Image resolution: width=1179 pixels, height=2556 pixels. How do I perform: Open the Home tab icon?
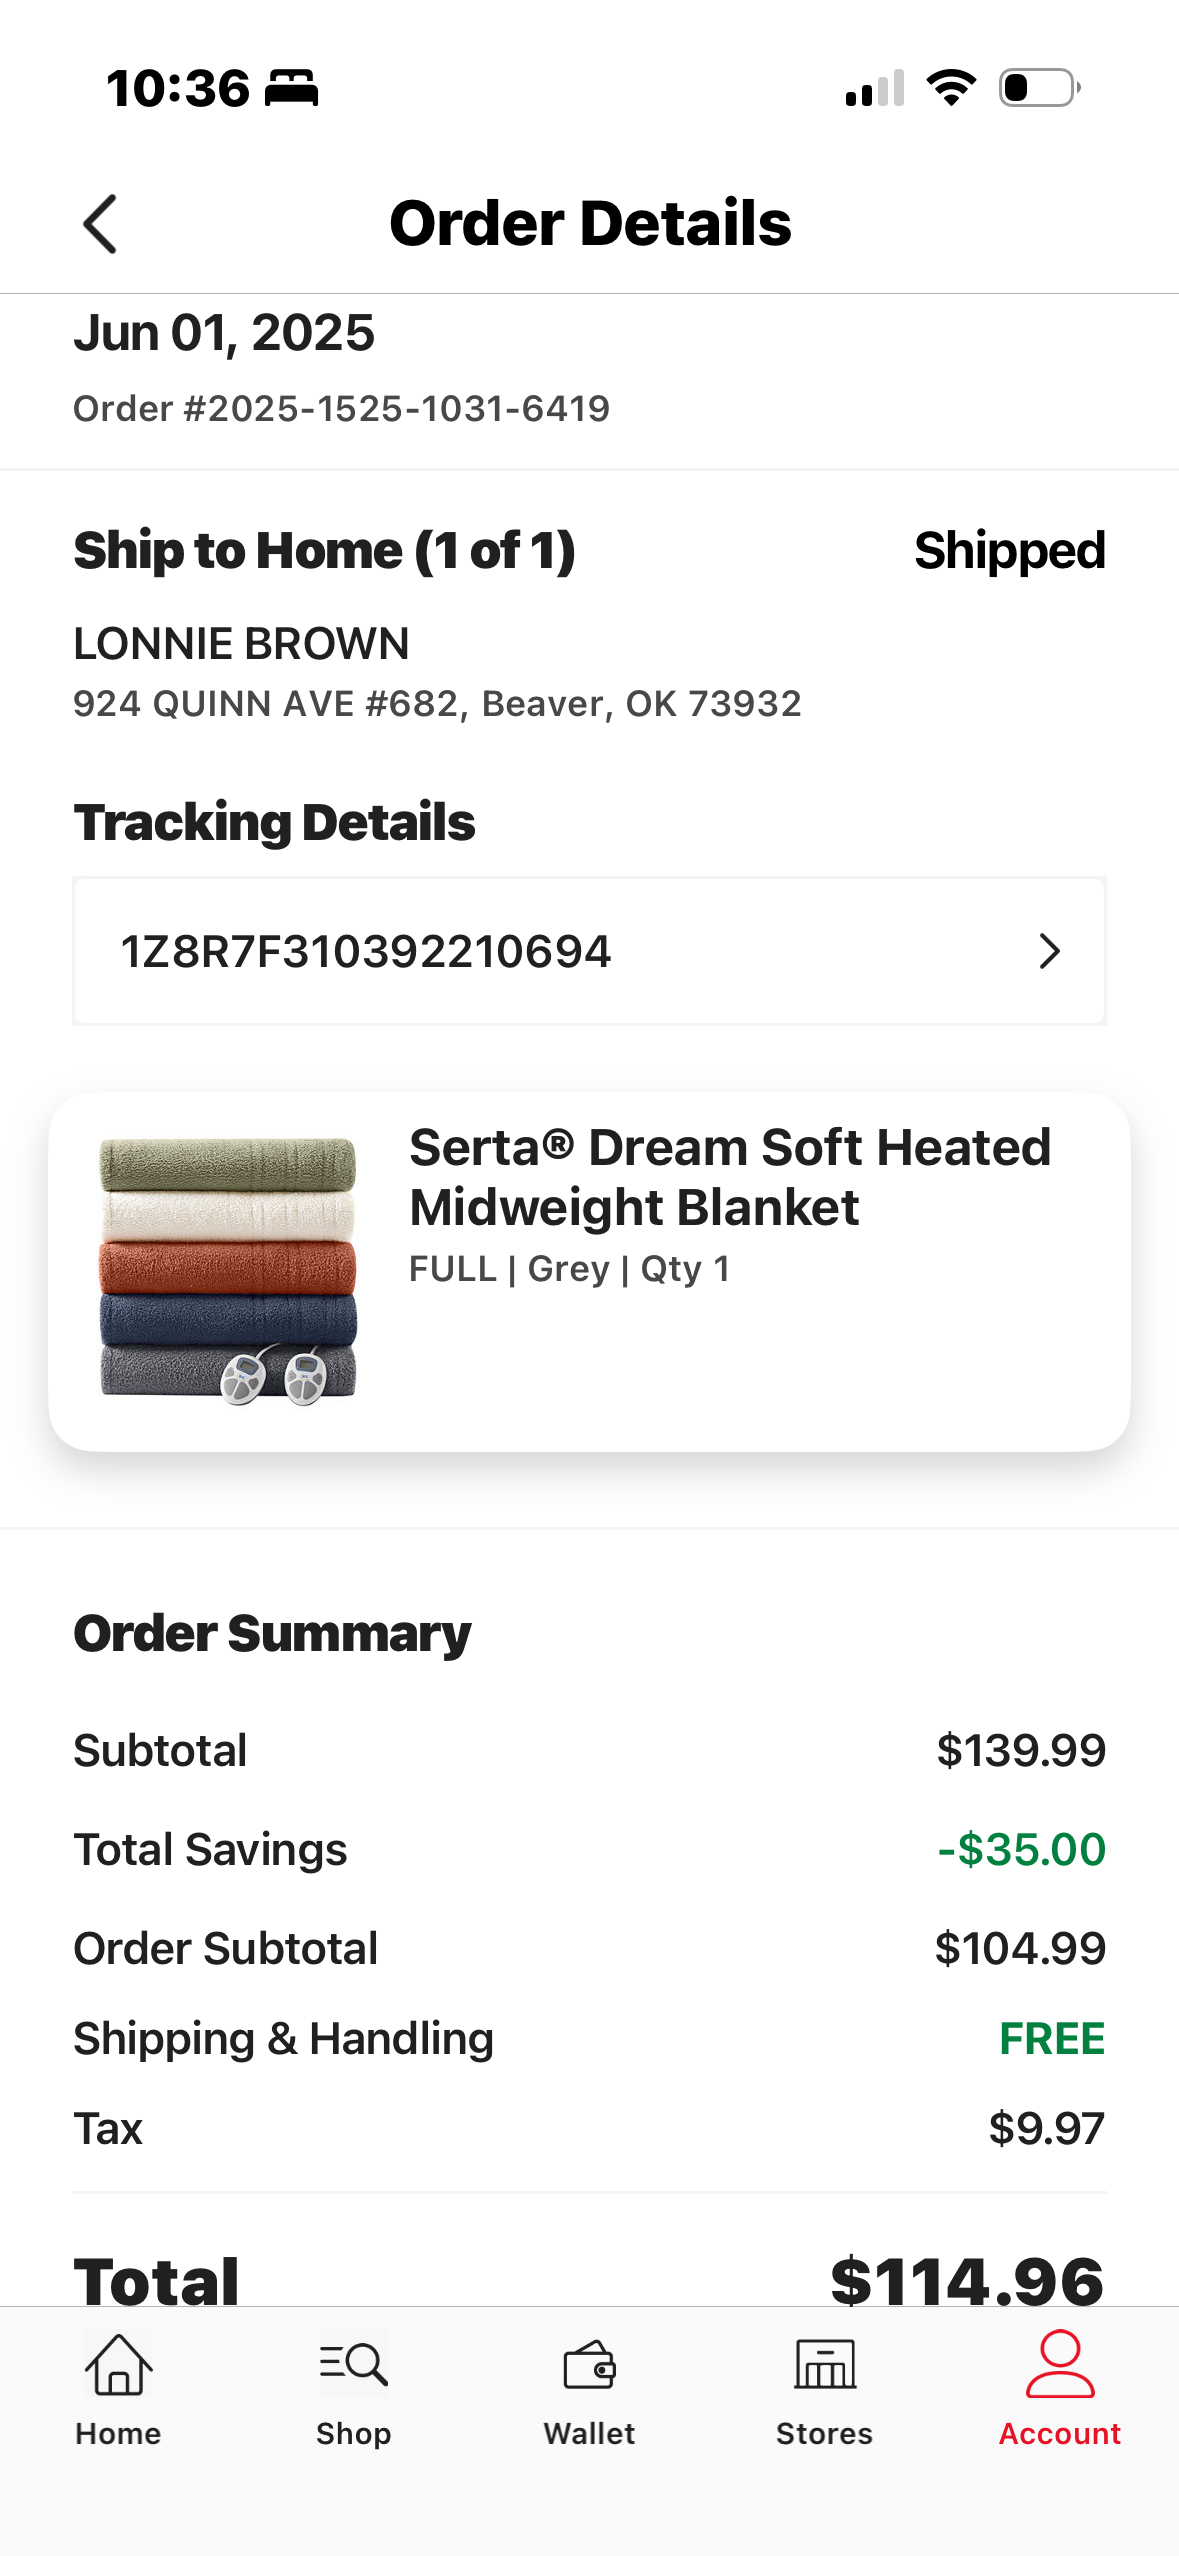pos(118,2364)
